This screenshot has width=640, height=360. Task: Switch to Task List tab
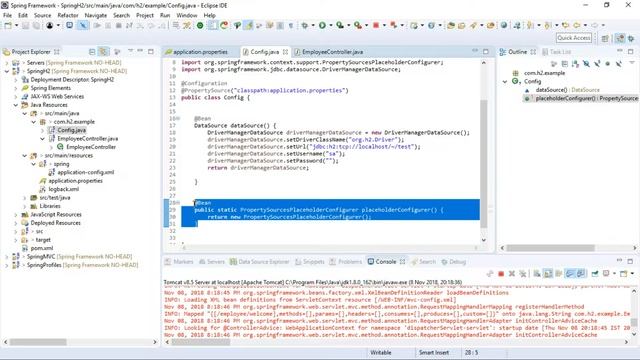556,52
